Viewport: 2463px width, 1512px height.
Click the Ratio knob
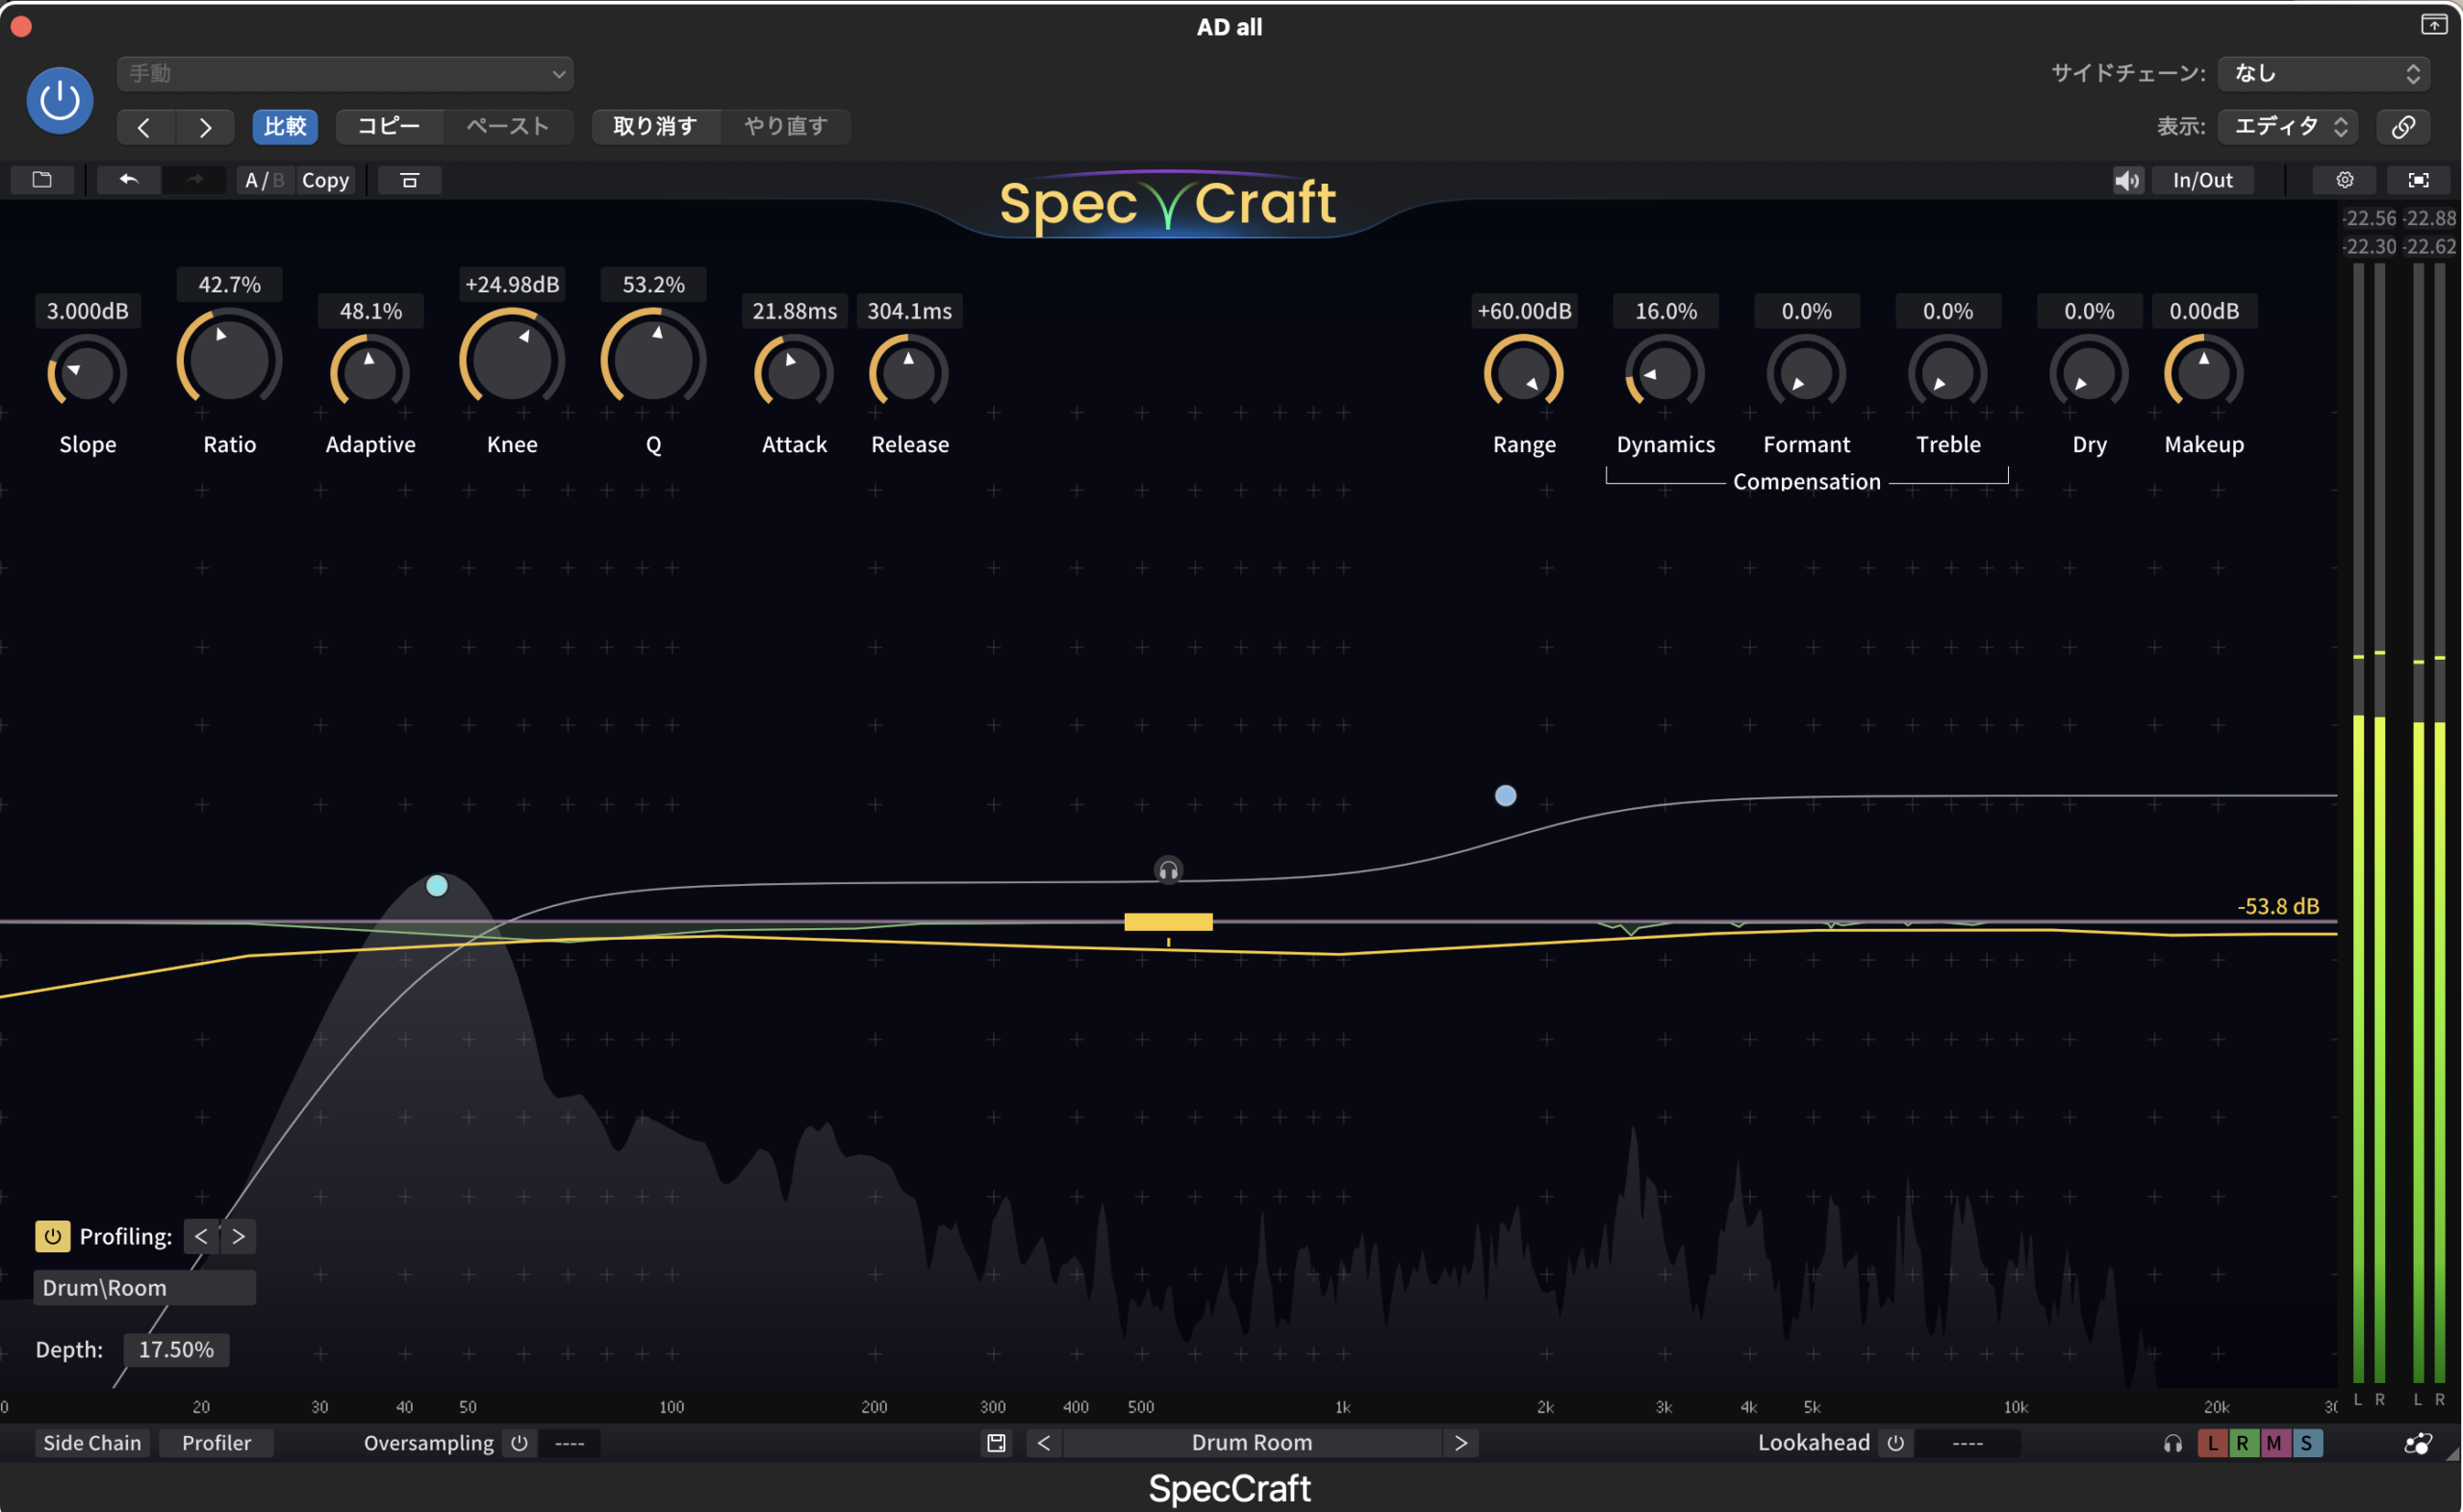[229, 360]
